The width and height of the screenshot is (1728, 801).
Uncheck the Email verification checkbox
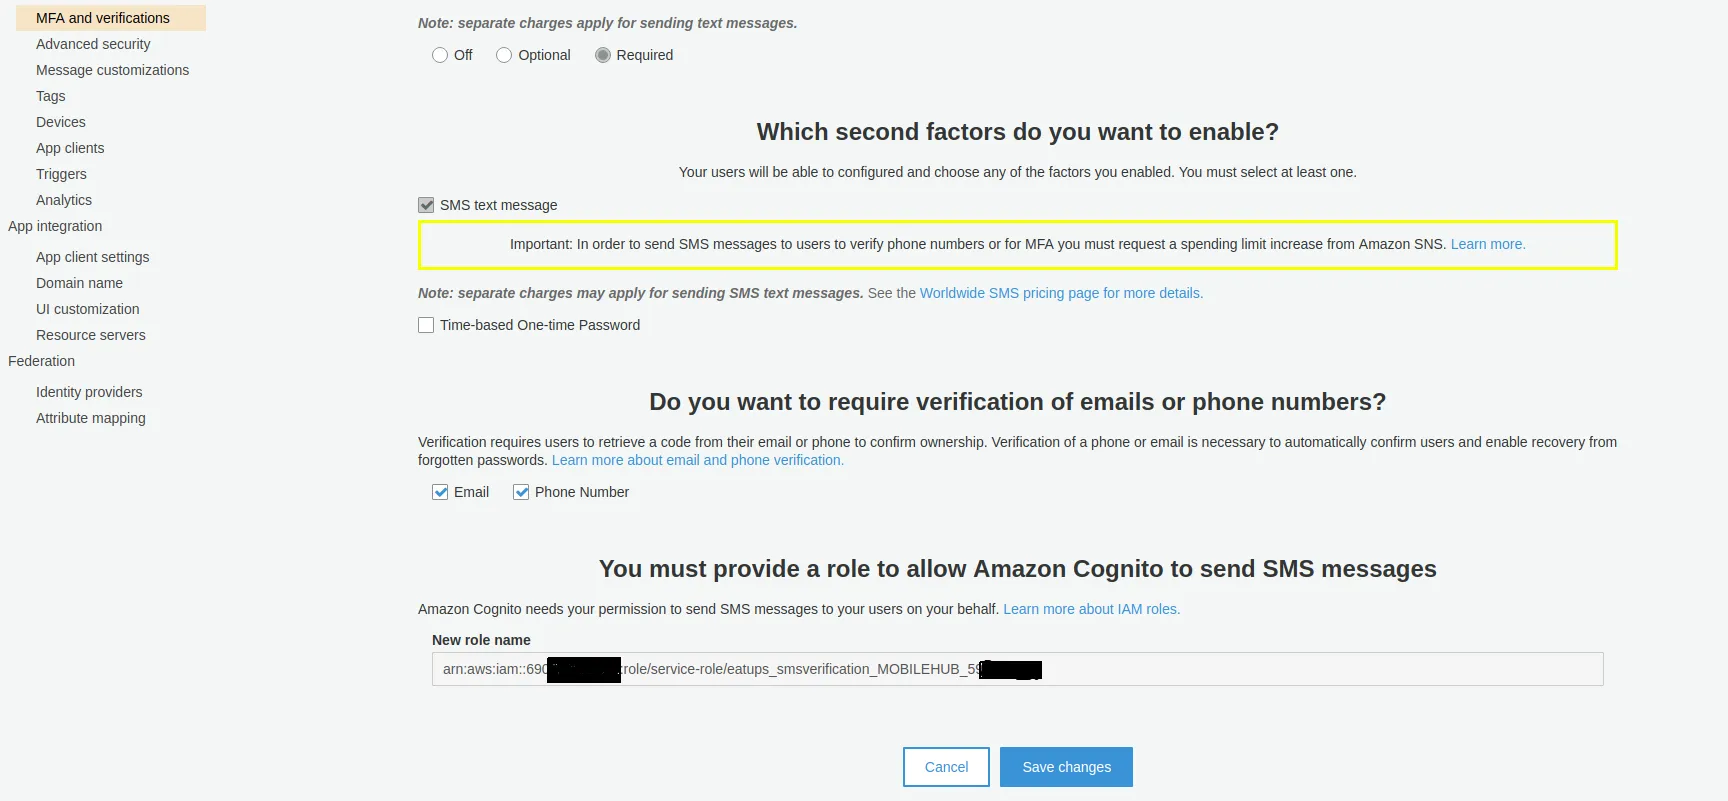(440, 492)
